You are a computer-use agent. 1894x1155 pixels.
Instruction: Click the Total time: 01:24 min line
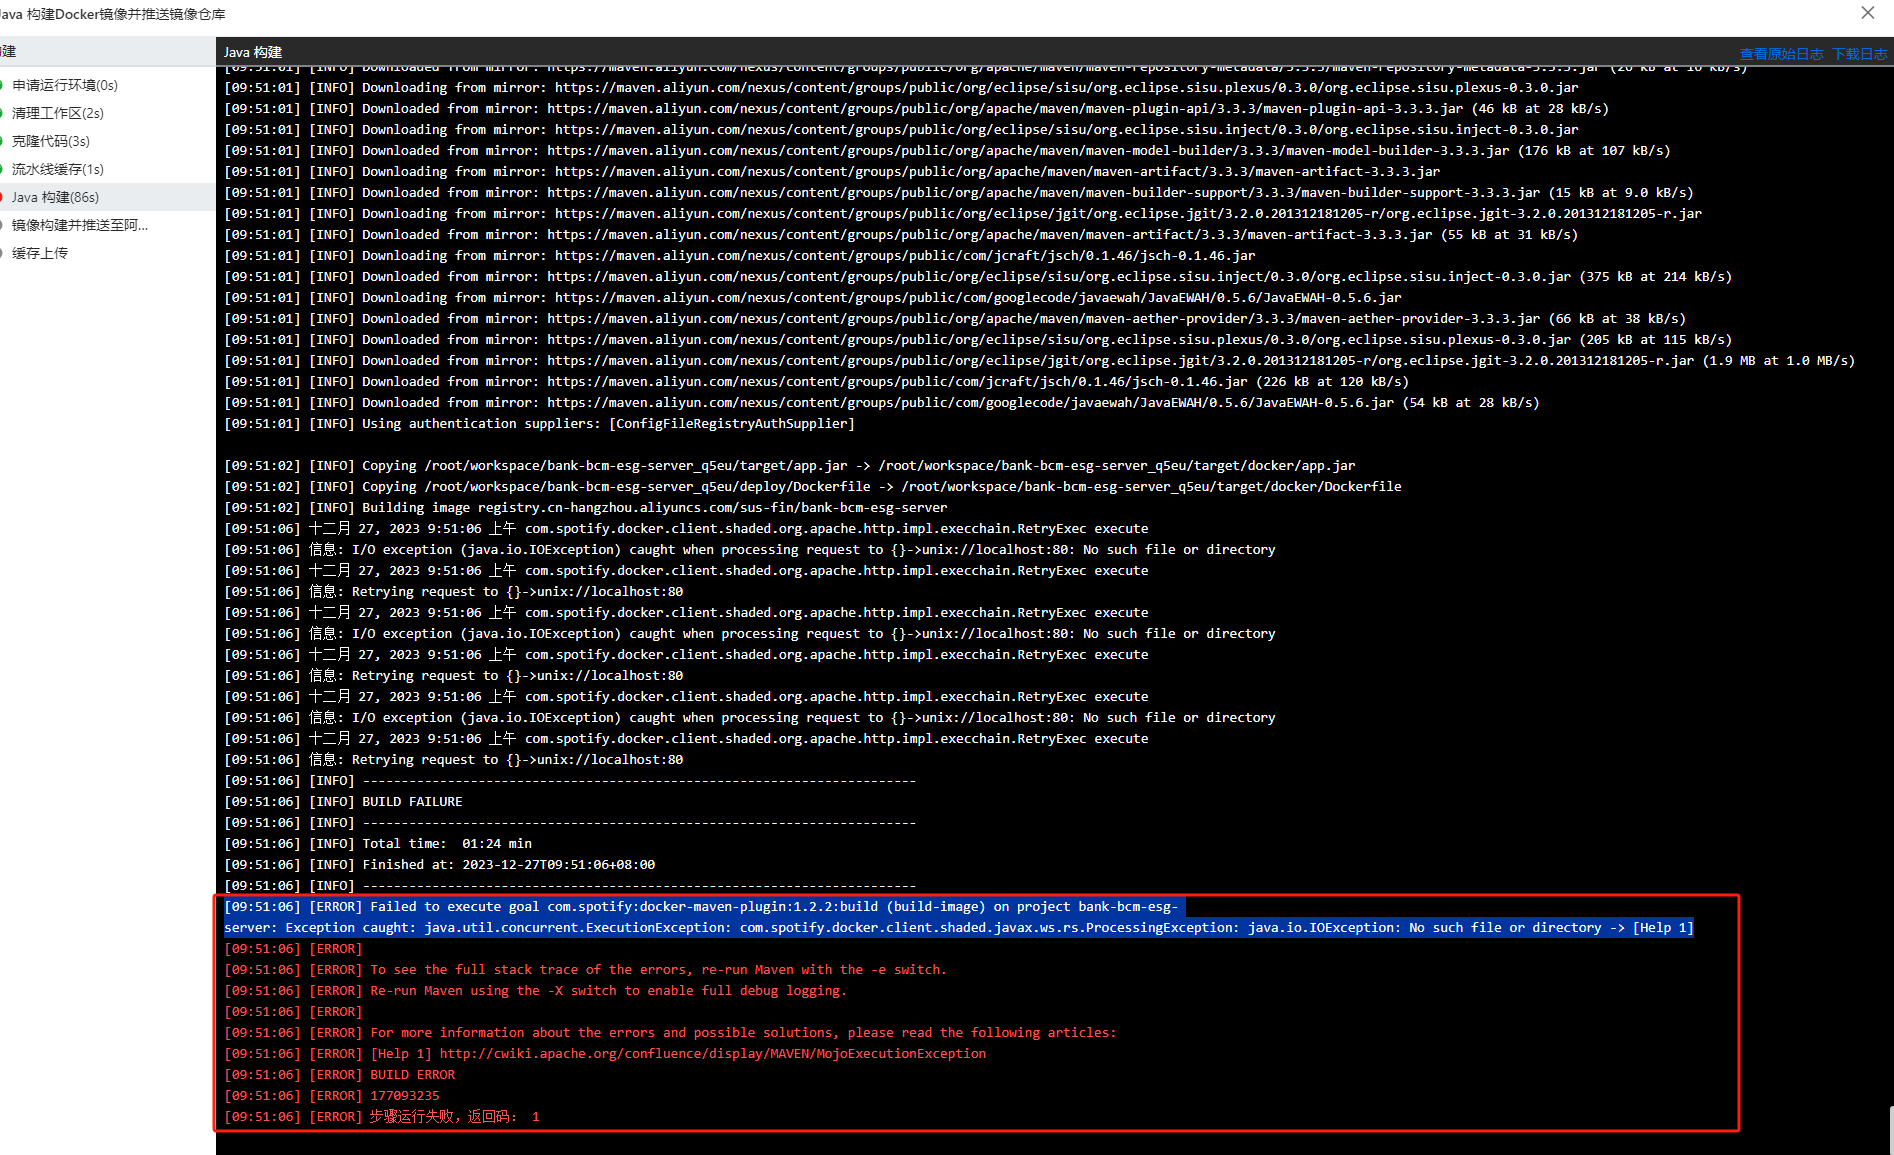378,844
